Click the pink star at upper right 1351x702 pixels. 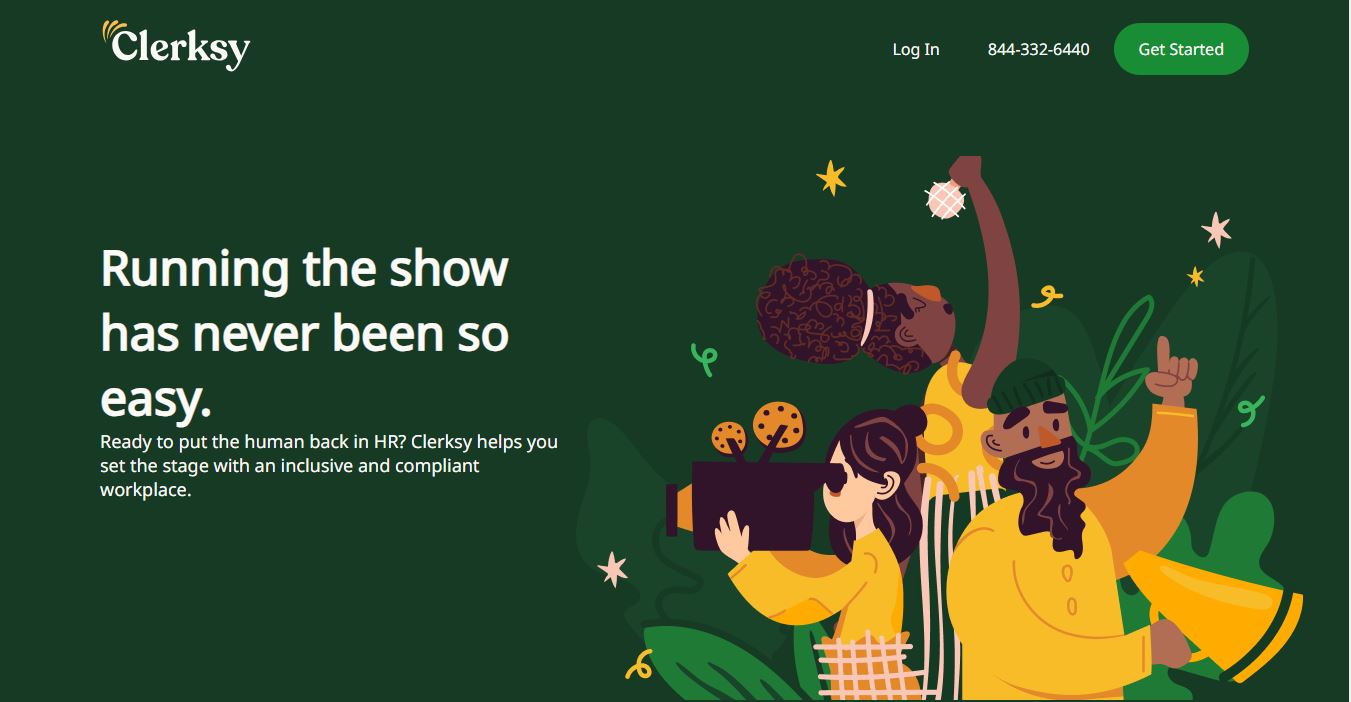[1216, 229]
